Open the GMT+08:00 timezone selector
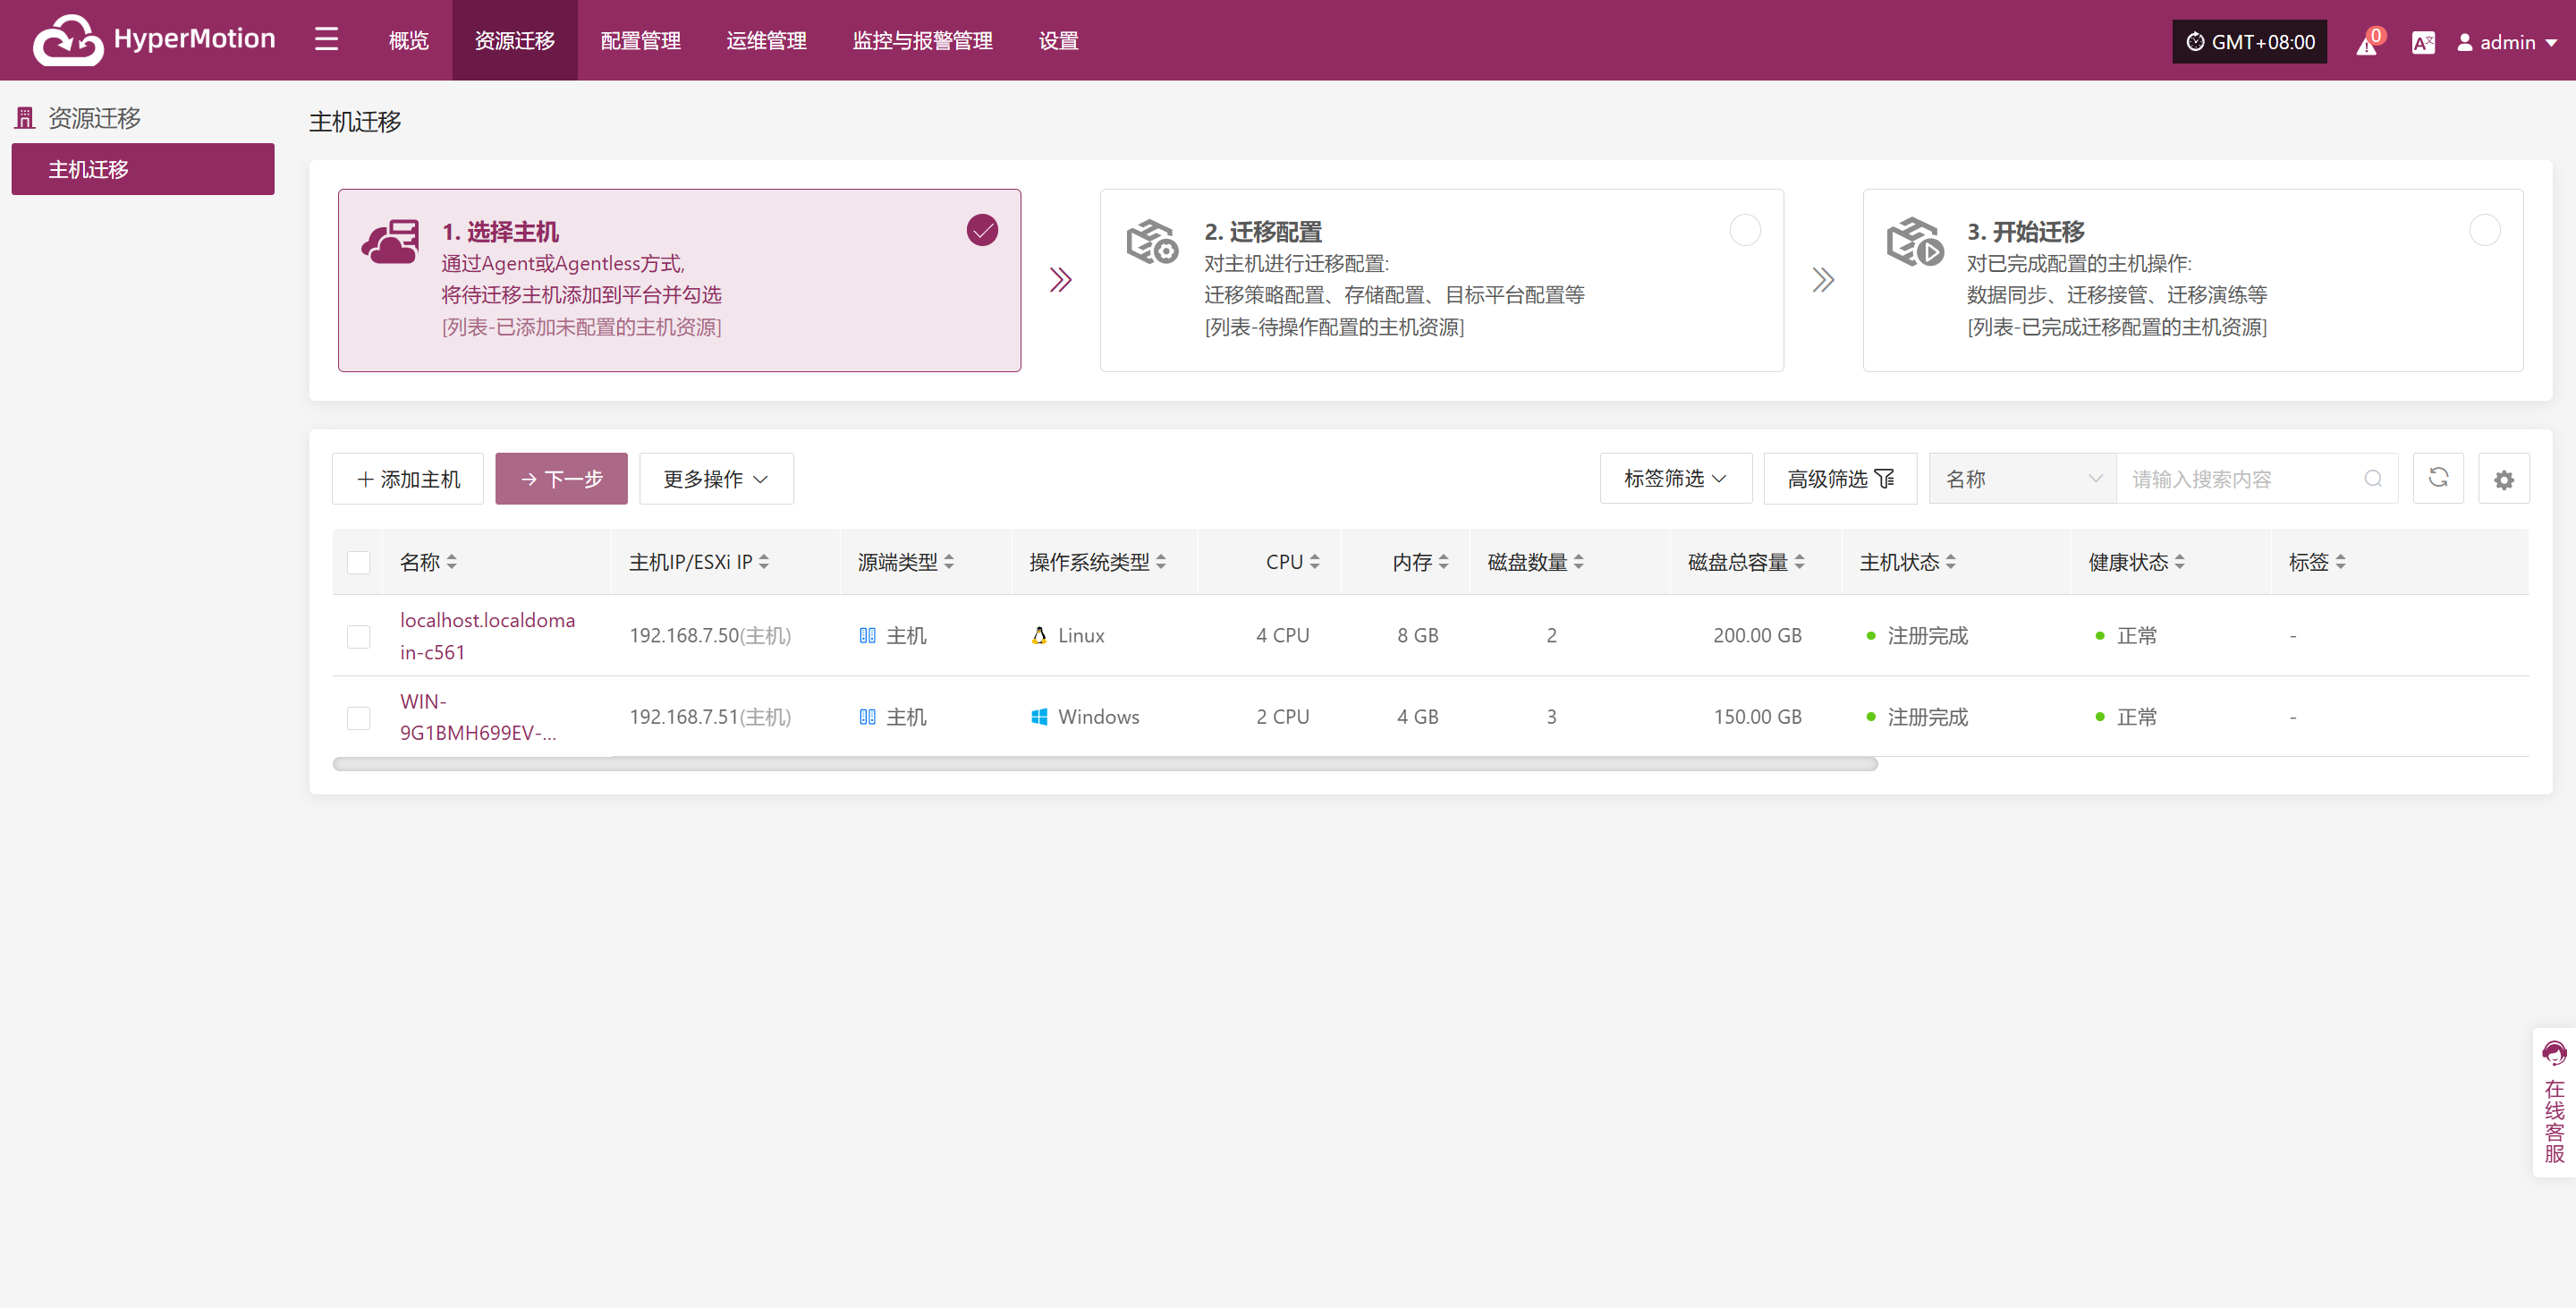Screen dimensions: 2576x1308 click(2249, 42)
